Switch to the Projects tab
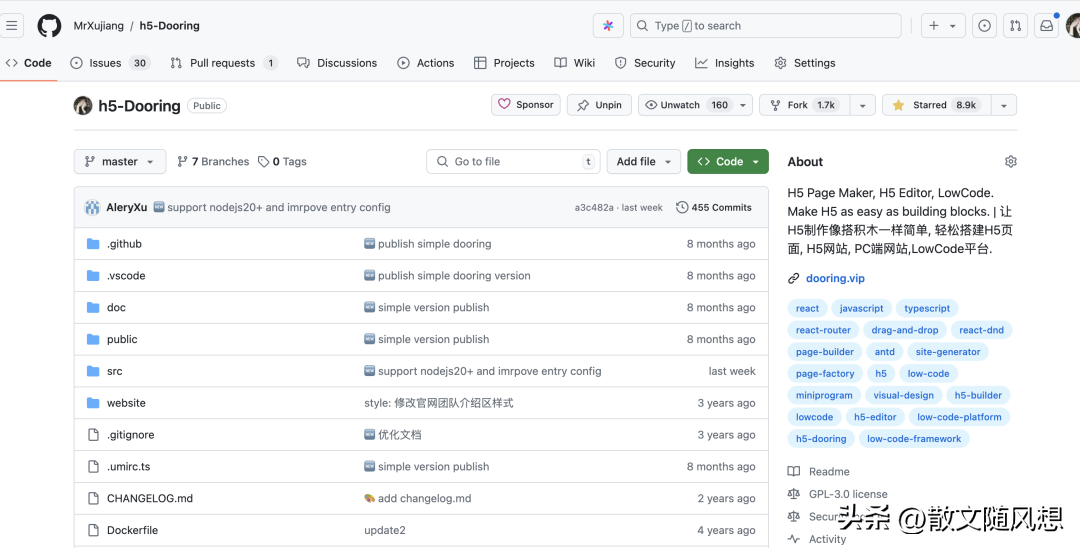Screen dimensions: 1080x548 [504, 63]
